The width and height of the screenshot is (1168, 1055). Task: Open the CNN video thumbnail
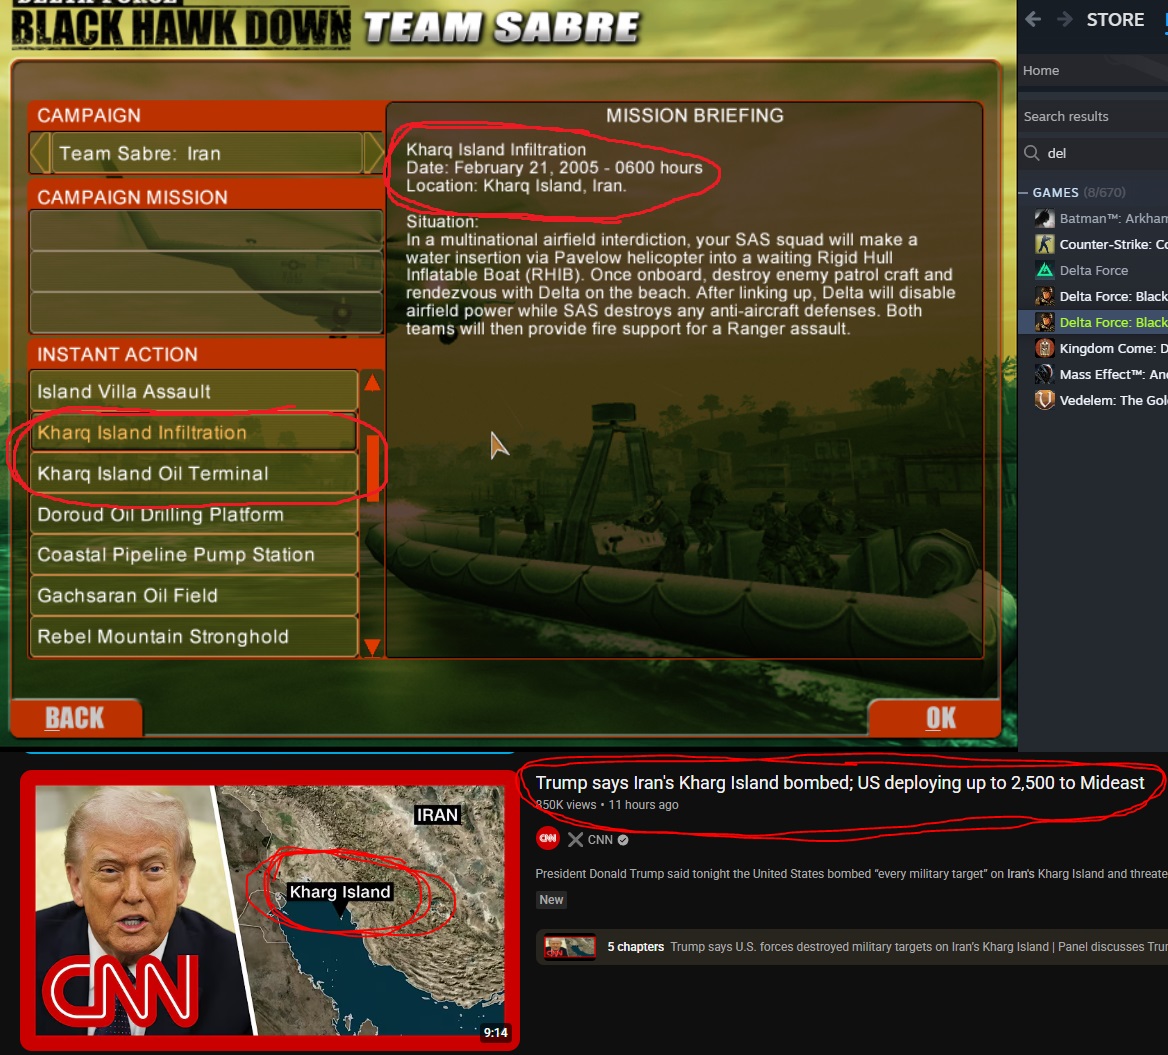coord(270,910)
